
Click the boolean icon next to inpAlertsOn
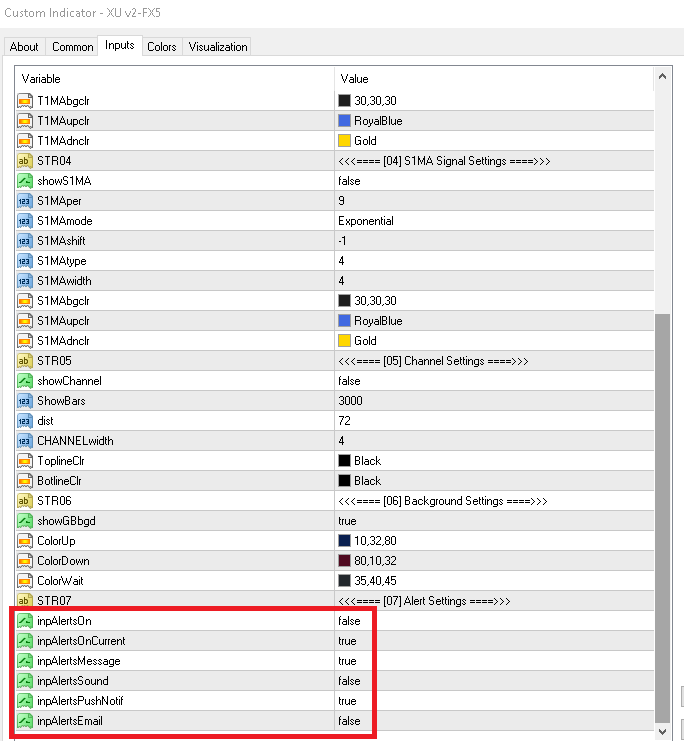pos(25,620)
